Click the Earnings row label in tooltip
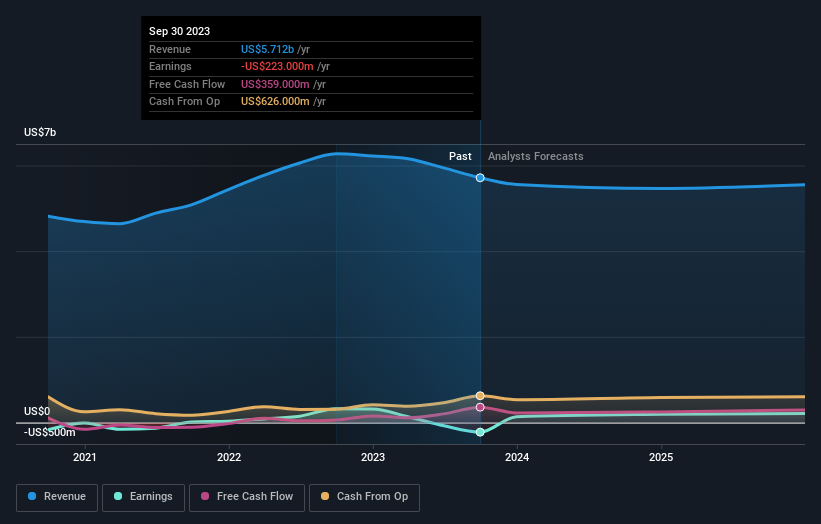Screen dimensions: 821x524 coord(170,66)
